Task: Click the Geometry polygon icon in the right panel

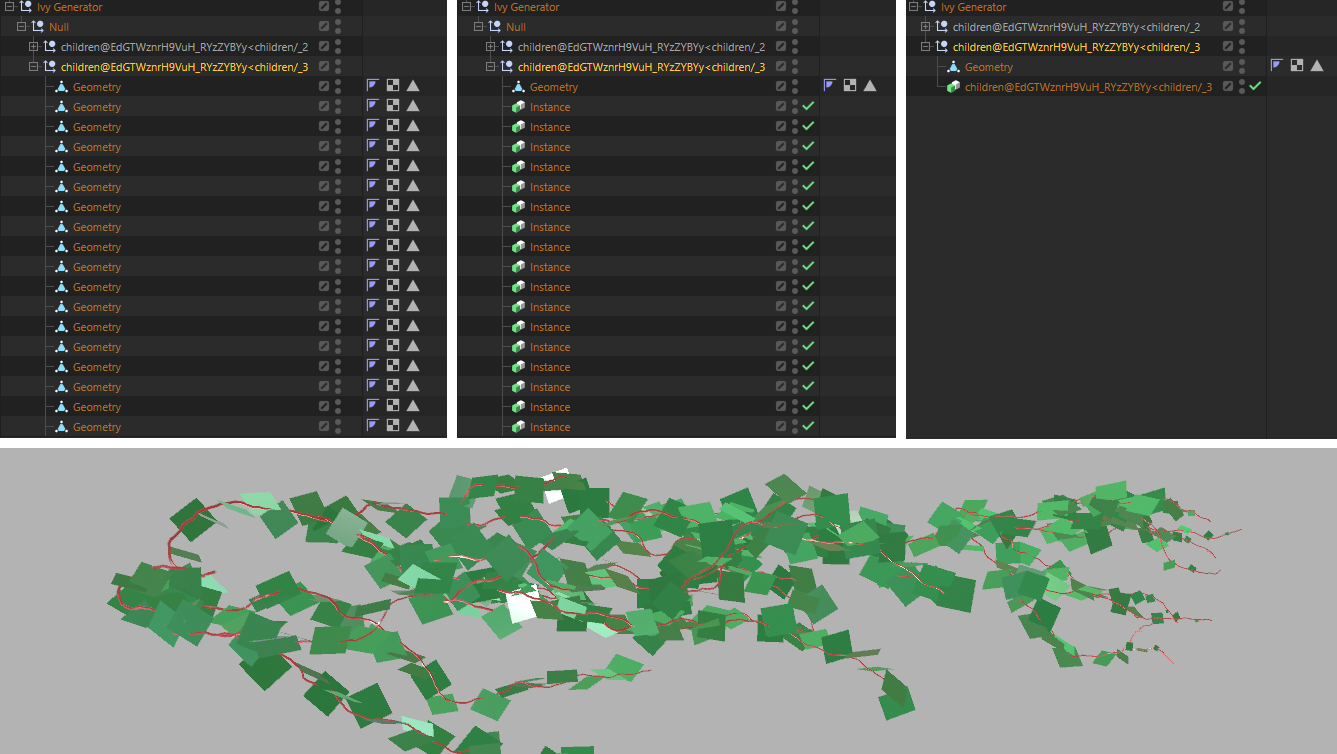Action: pos(953,67)
